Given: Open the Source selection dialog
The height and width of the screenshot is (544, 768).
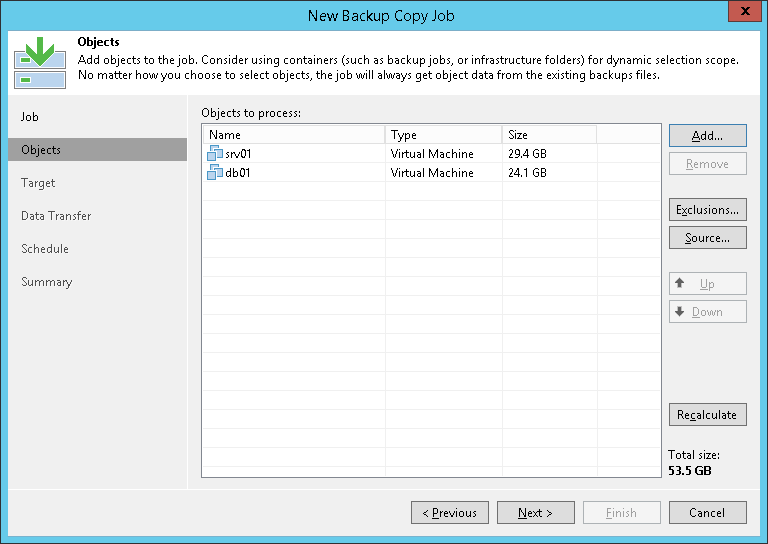Looking at the screenshot, I should [x=708, y=238].
